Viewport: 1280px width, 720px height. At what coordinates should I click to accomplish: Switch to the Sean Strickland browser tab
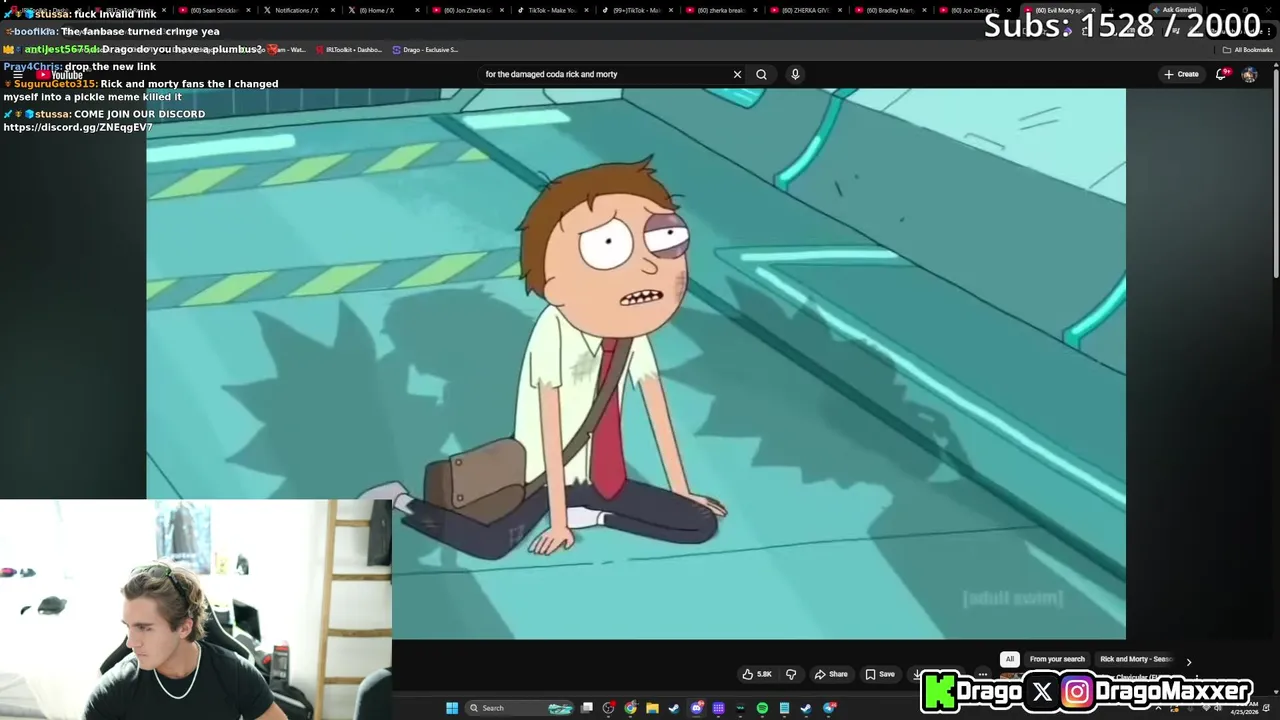[214, 10]
